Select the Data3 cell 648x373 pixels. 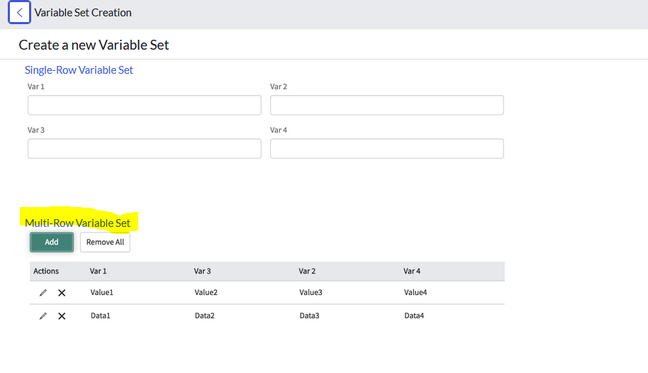[x=310, y=316]
